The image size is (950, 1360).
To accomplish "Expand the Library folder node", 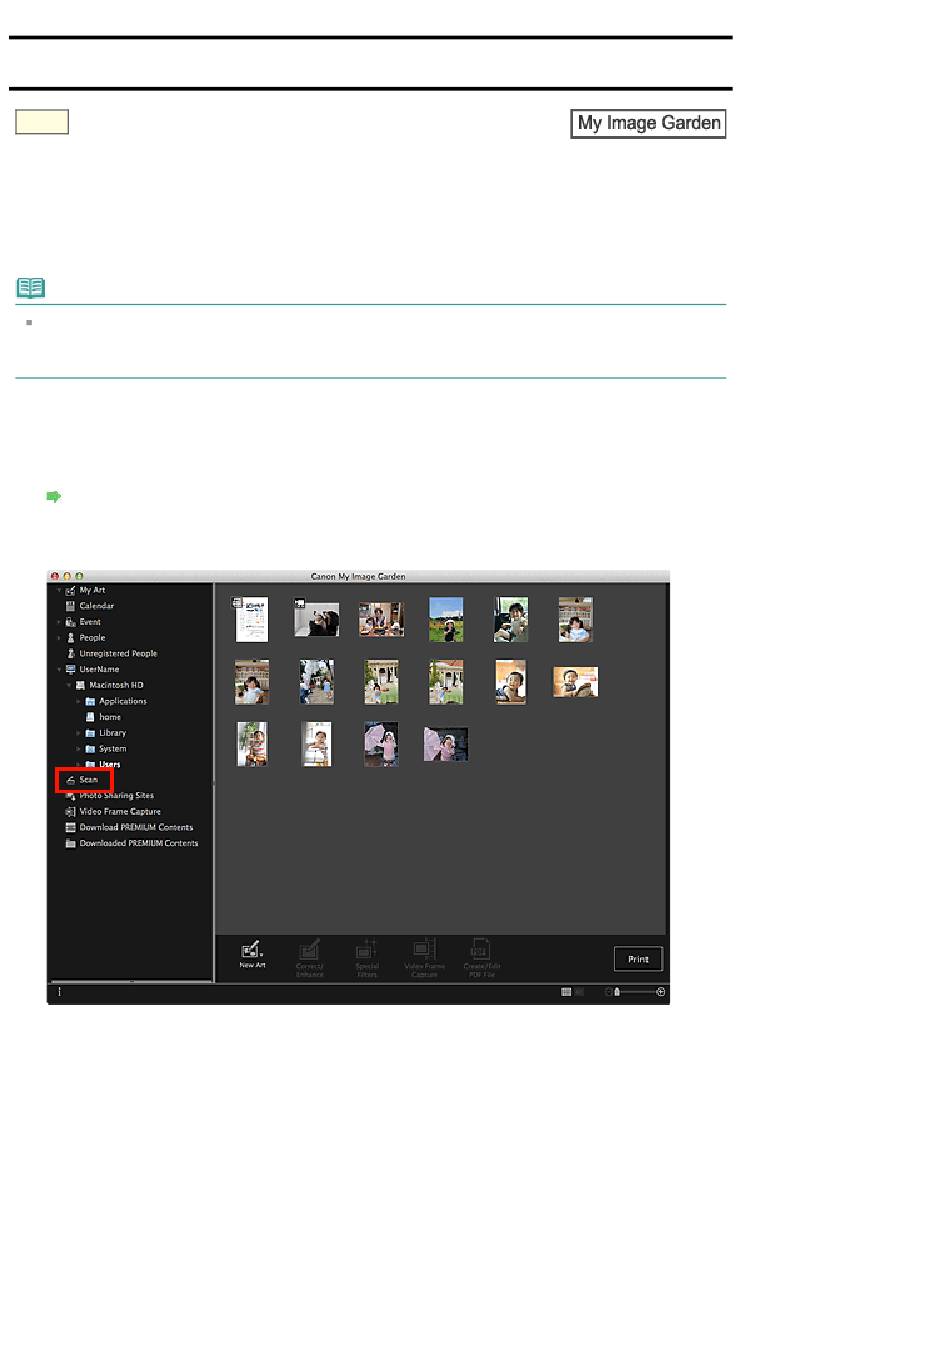I will point(78,733).
